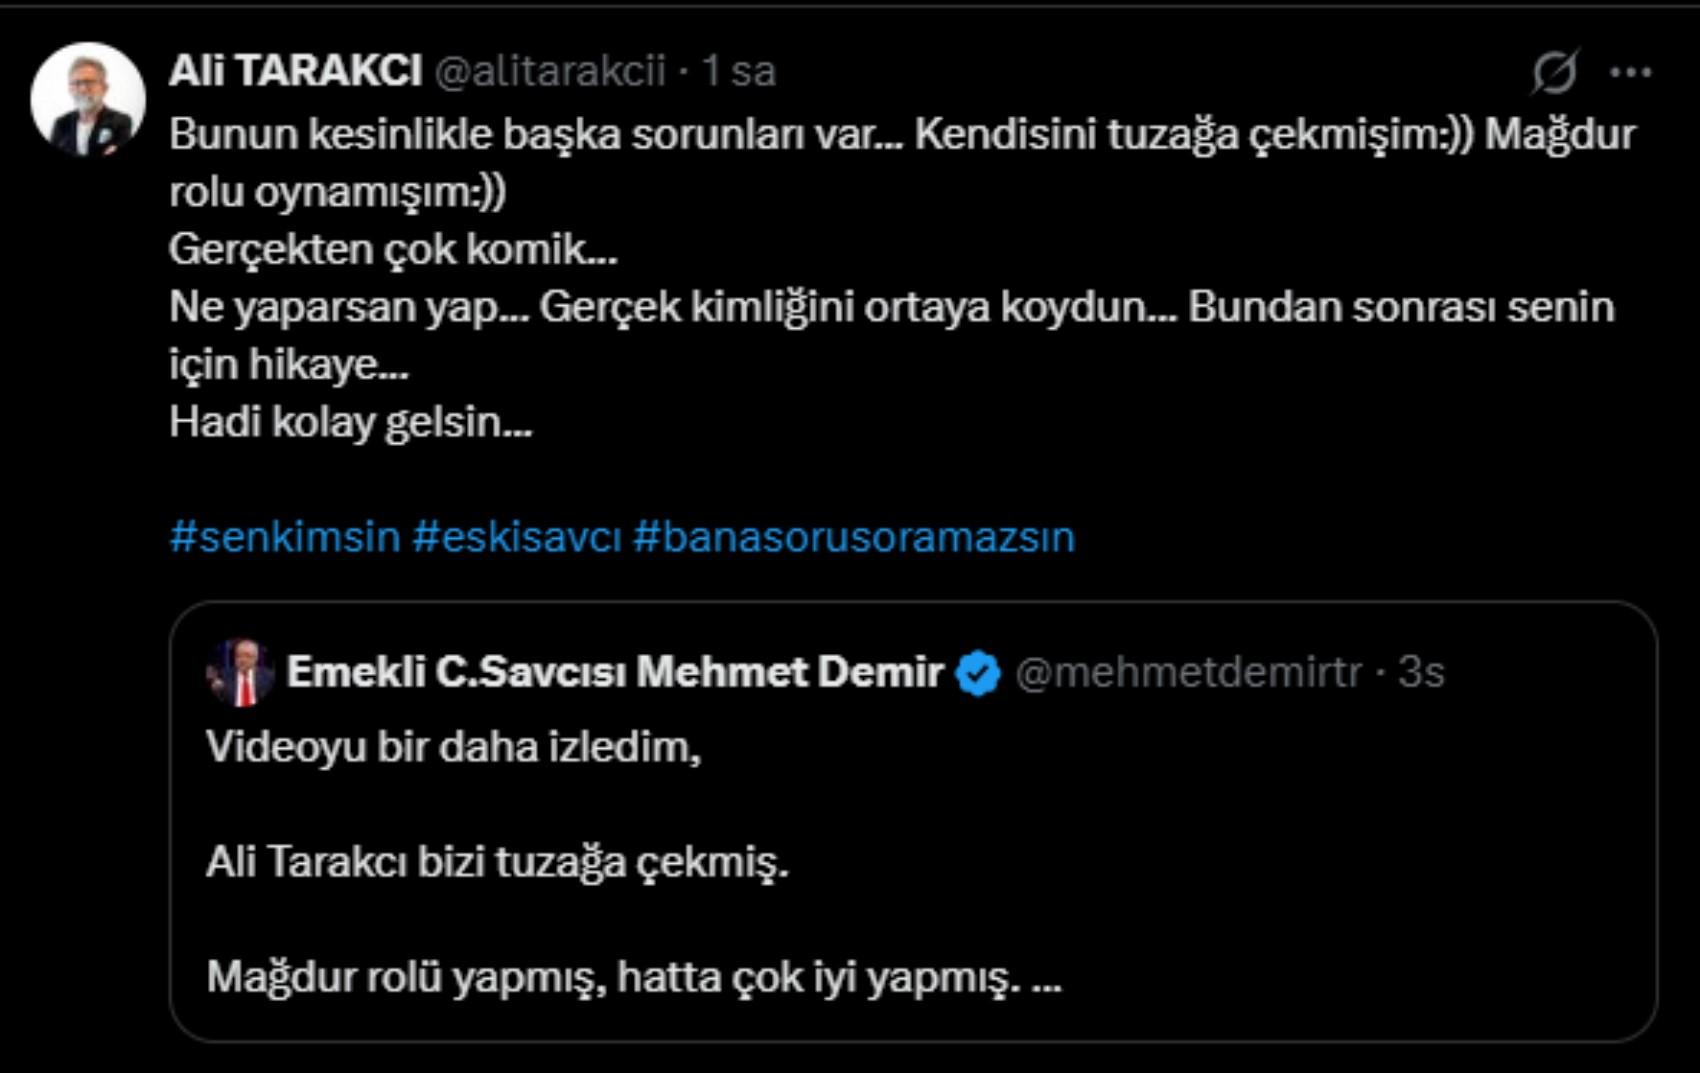Screen dimensions: 1700x1073
Task: Open quoted line "Ali Tarakcı bizi tuzağa çekmiş."
Action: coord(497,862)
